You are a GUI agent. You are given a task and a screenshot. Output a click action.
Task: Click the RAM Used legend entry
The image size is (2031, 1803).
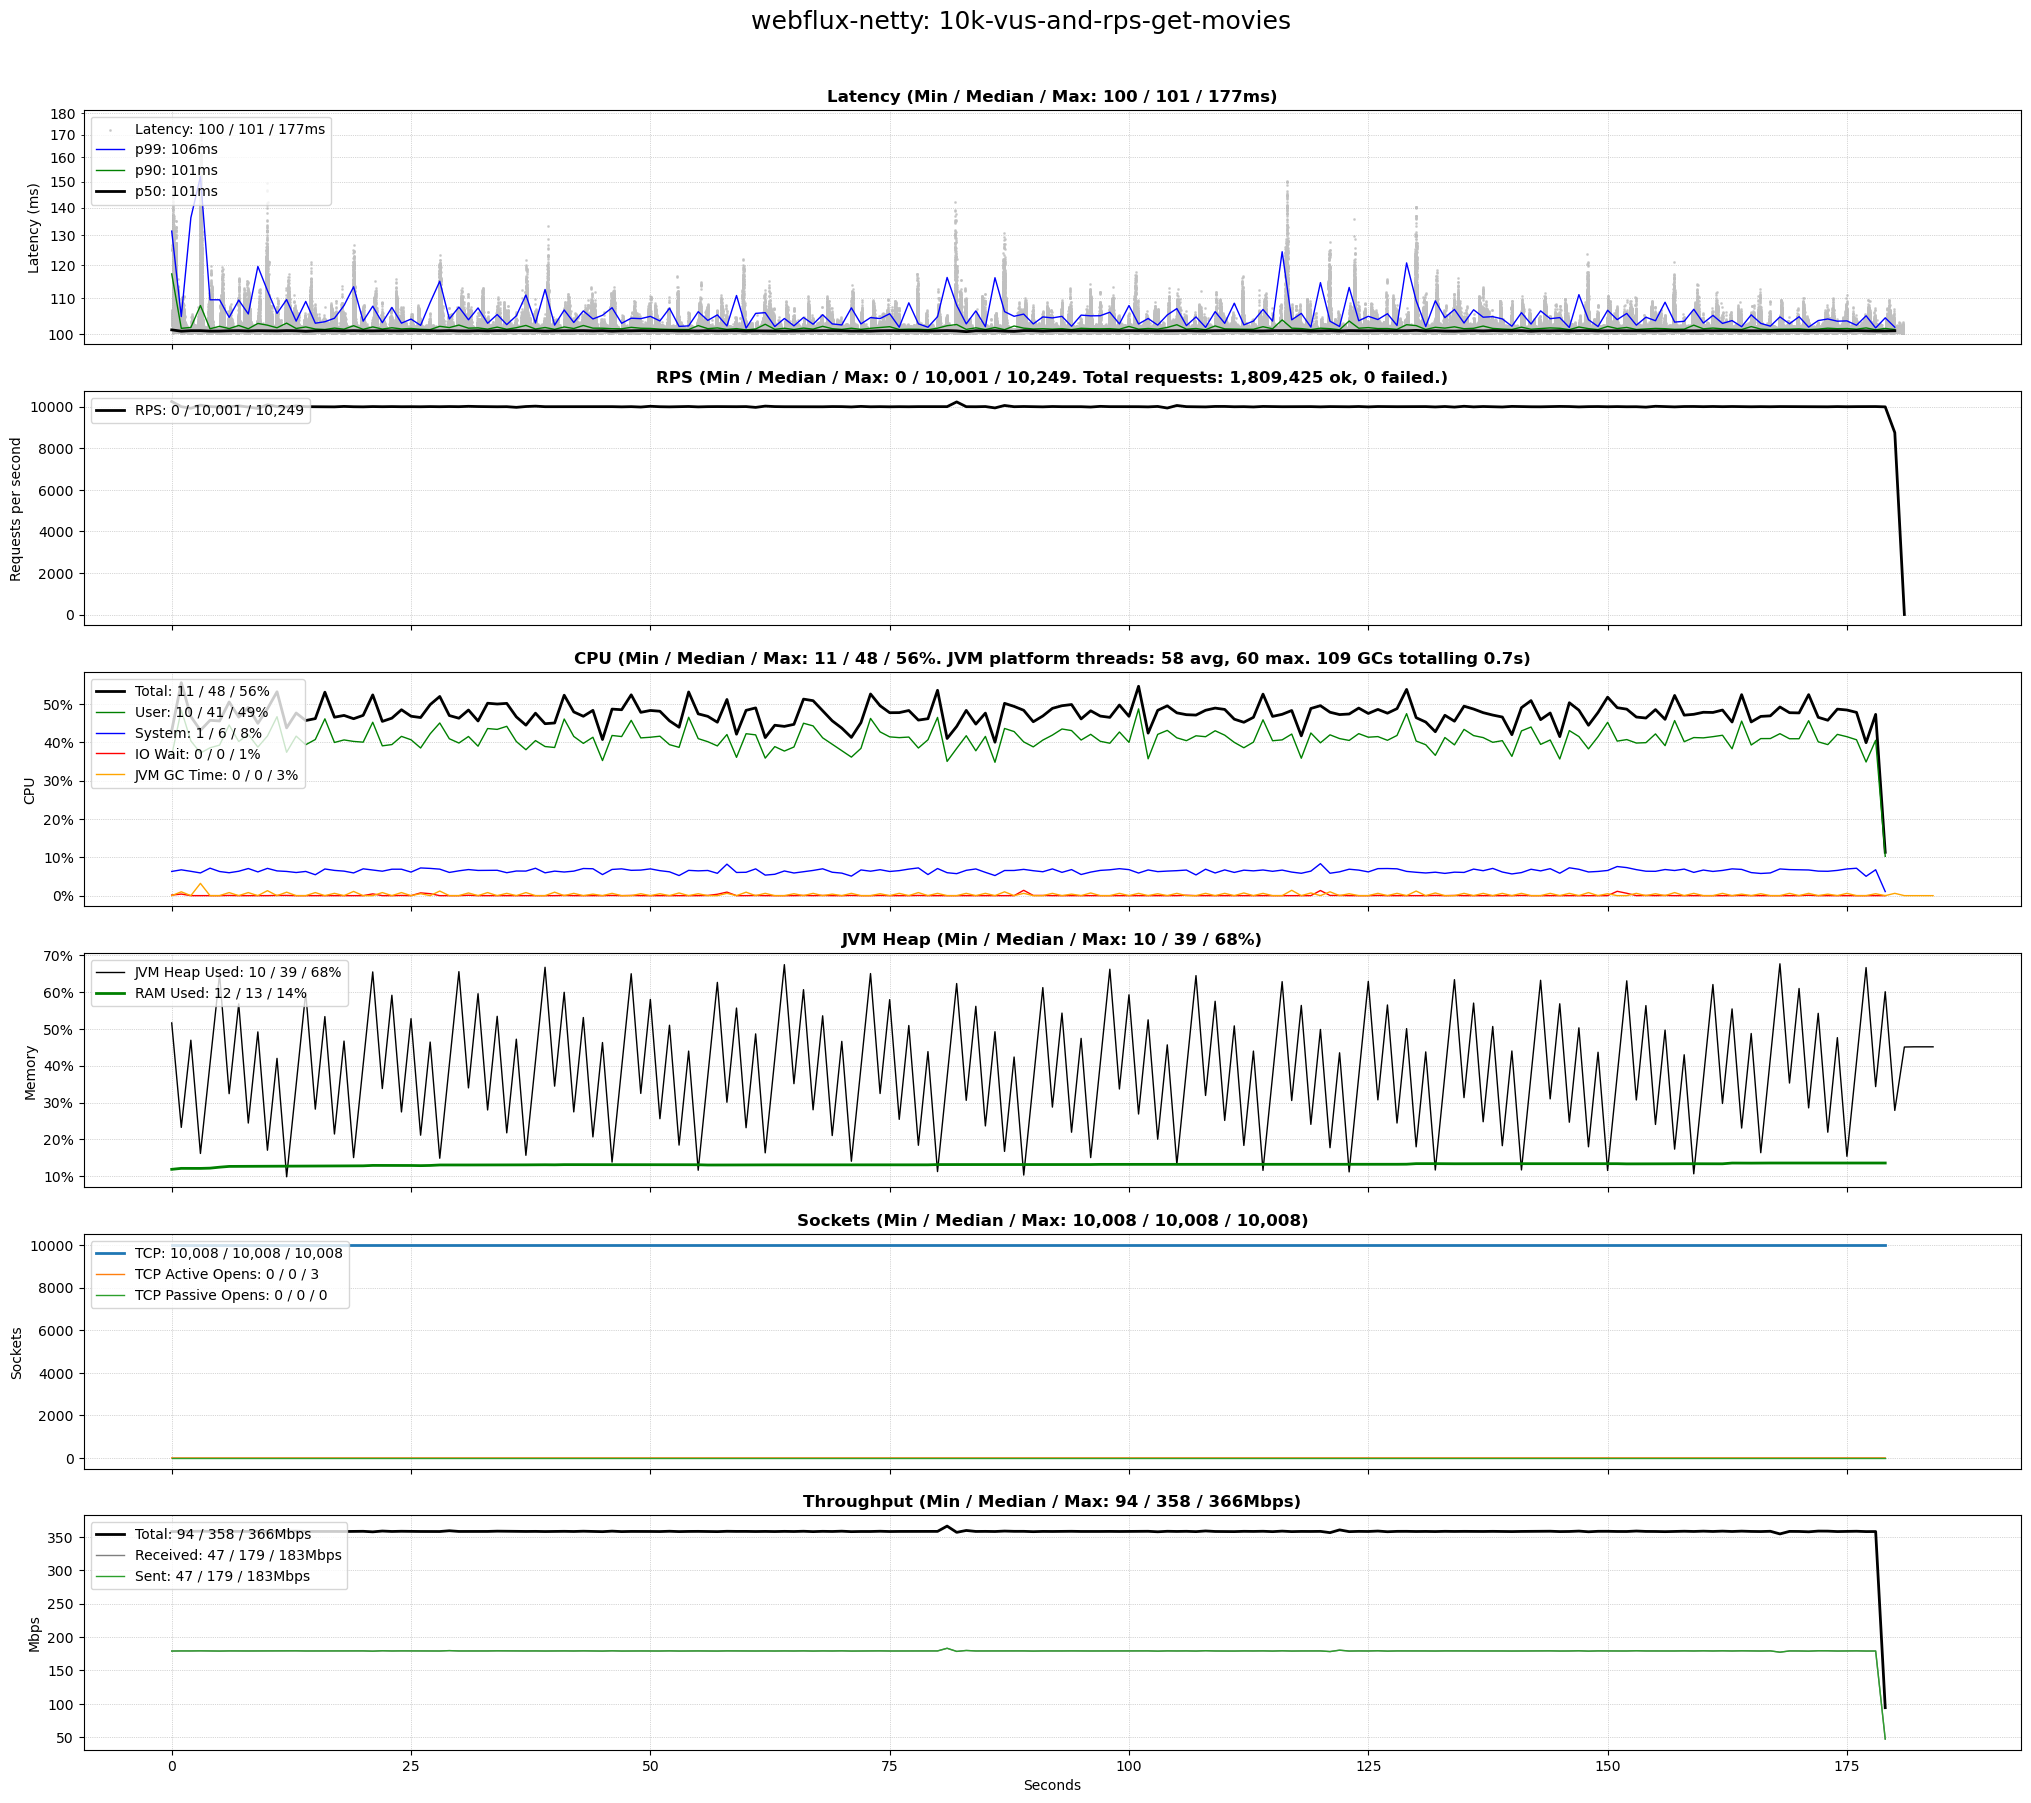220,994
